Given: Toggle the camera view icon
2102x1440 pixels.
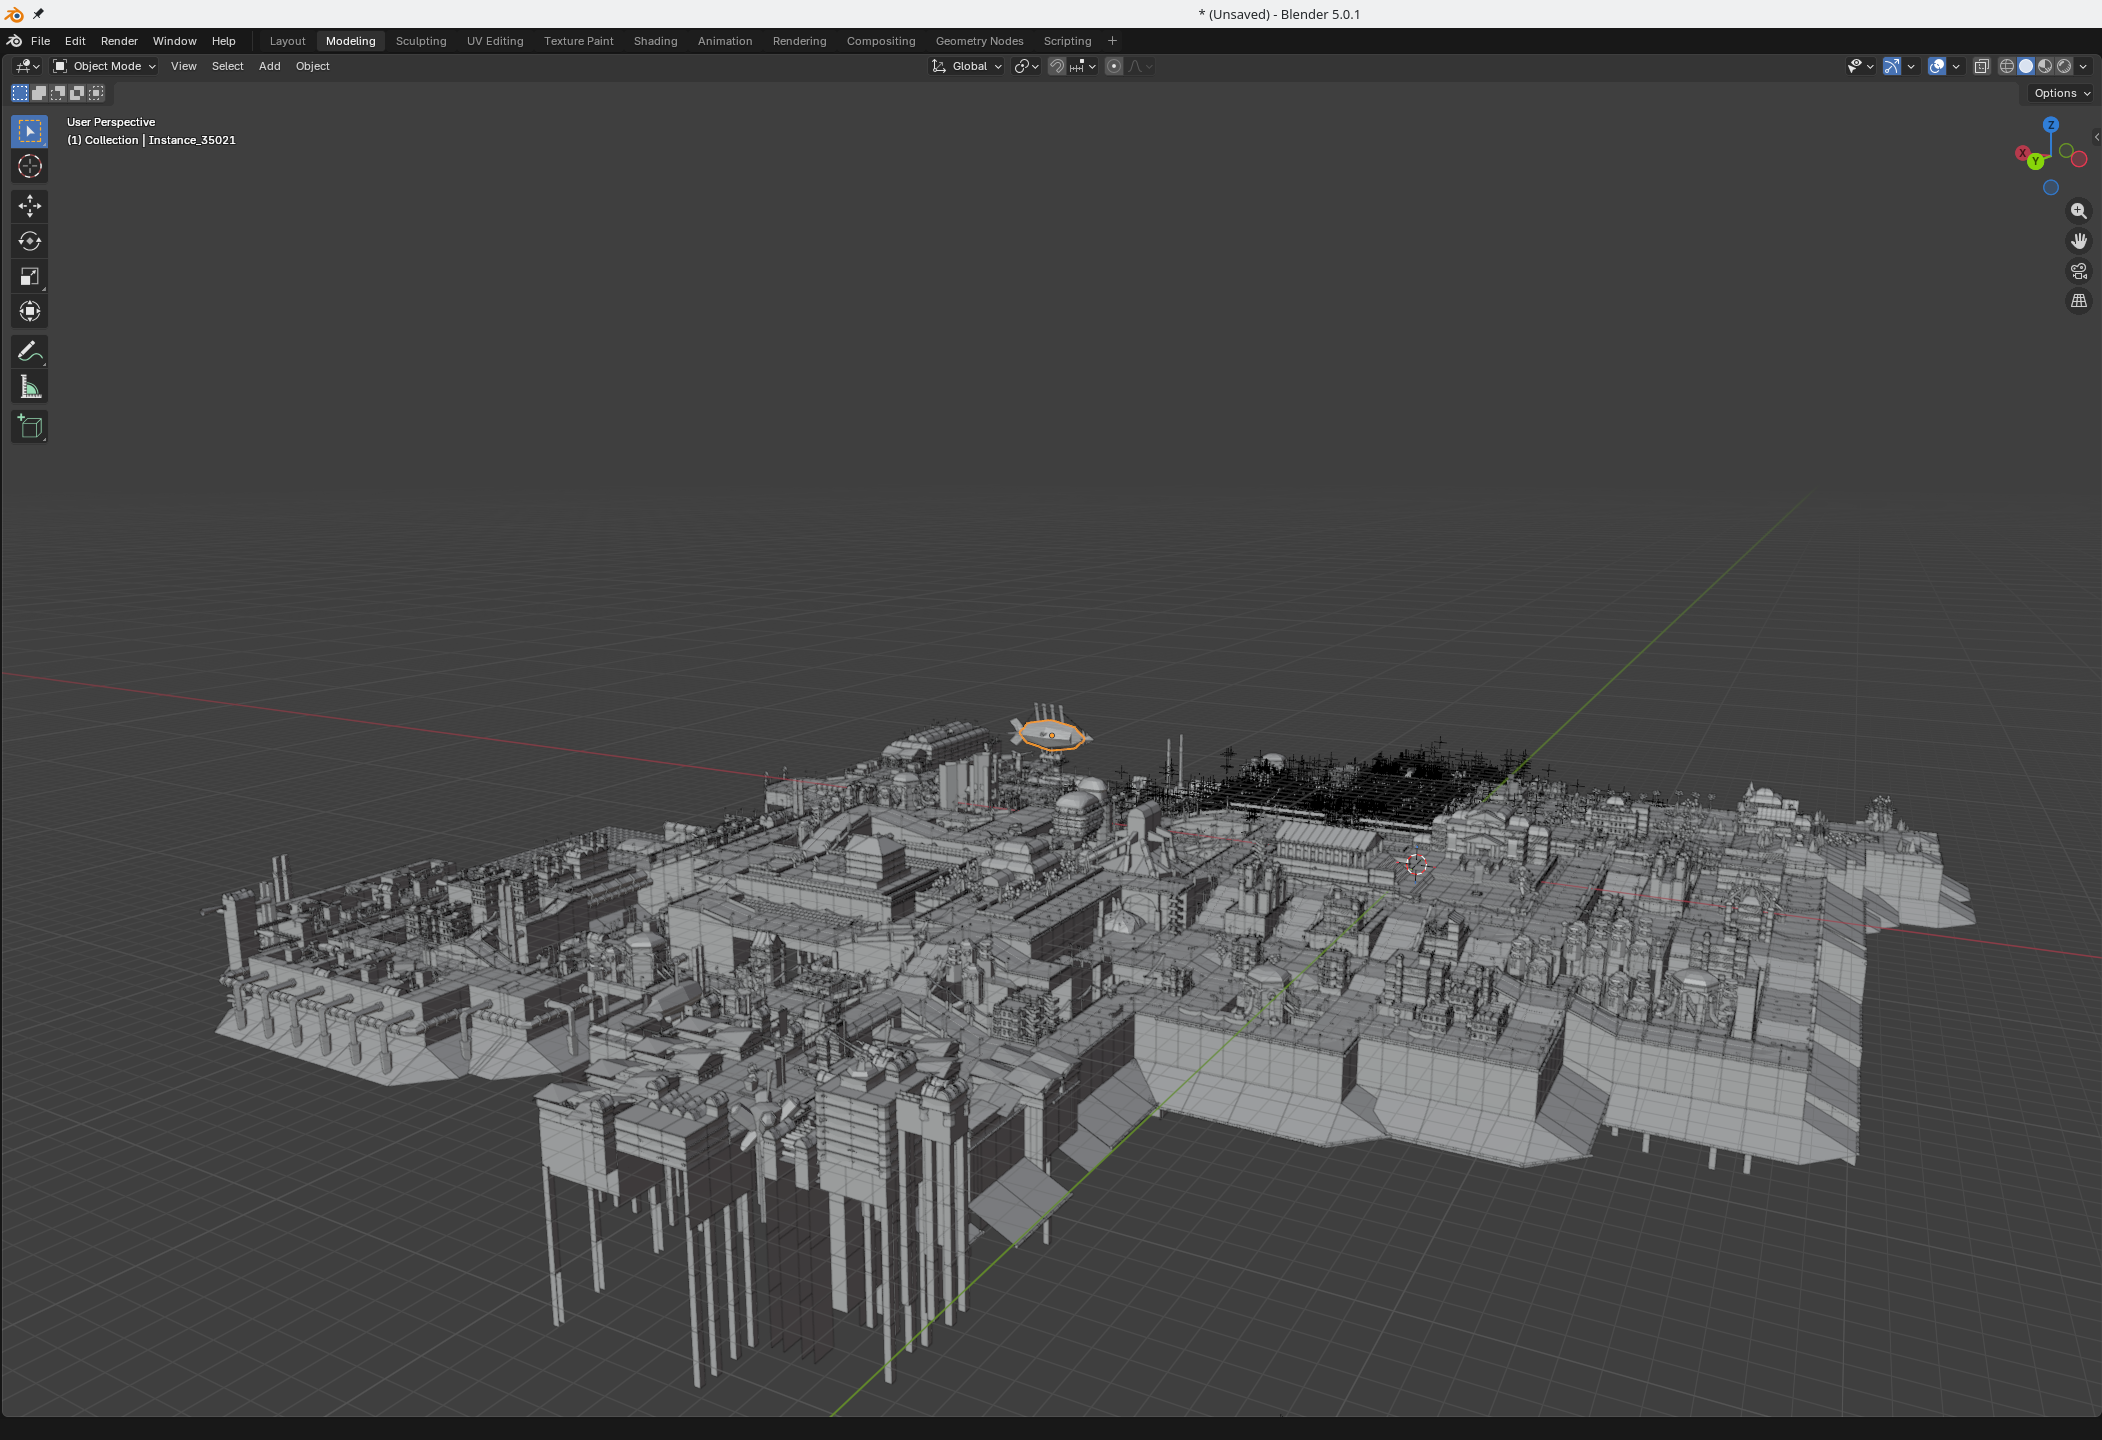Looking at the screenshot, I should pyautogui.click(x=2079, y=271).
